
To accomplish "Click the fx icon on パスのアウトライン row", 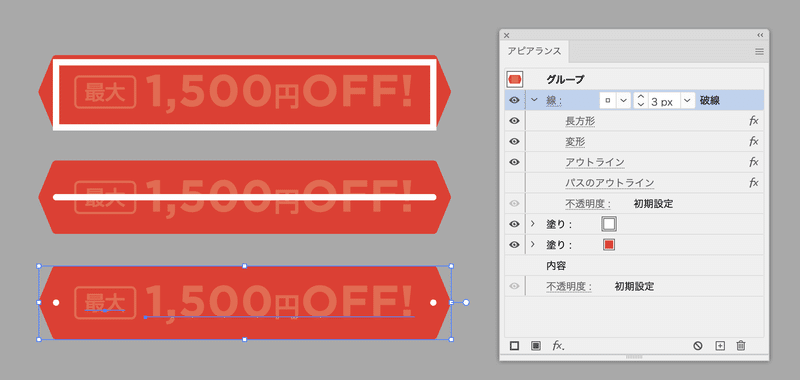I will (x=754, y=183).
